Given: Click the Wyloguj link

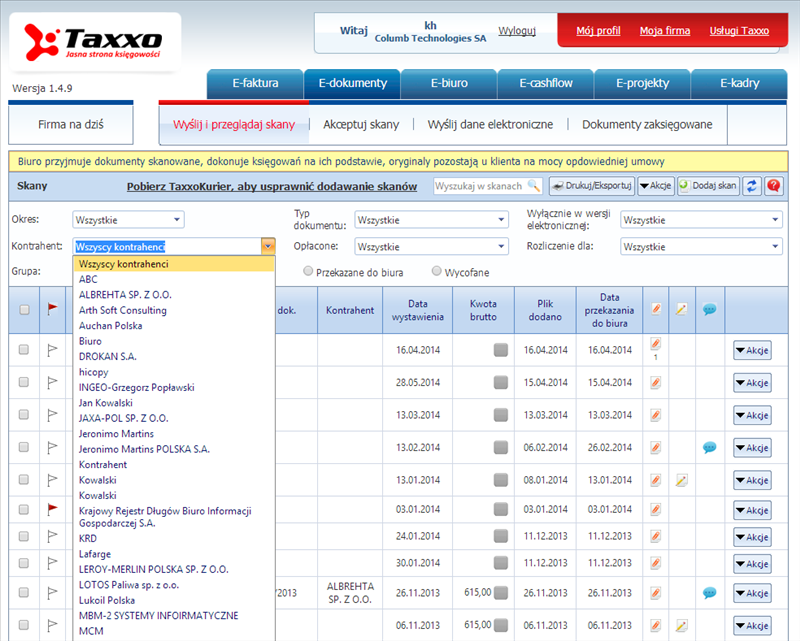Looking at the screenshot, I should point(517,31).
